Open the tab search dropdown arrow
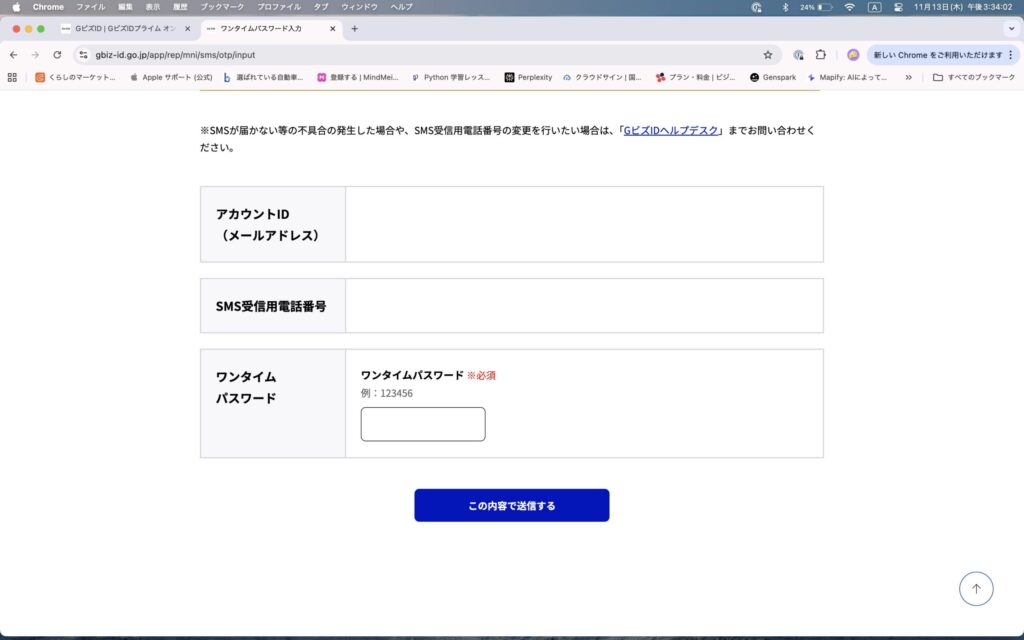The width and height of the screenshot is (1024, 640). [x=1009, y=29]
